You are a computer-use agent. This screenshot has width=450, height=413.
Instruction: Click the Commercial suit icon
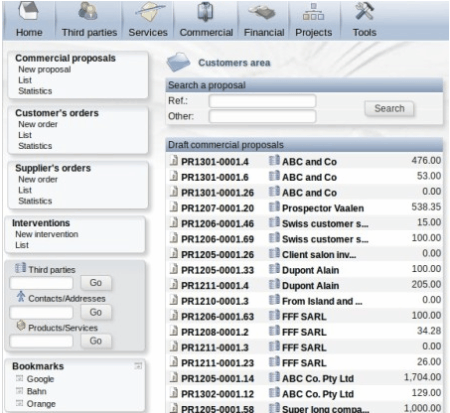pos(205,11)
